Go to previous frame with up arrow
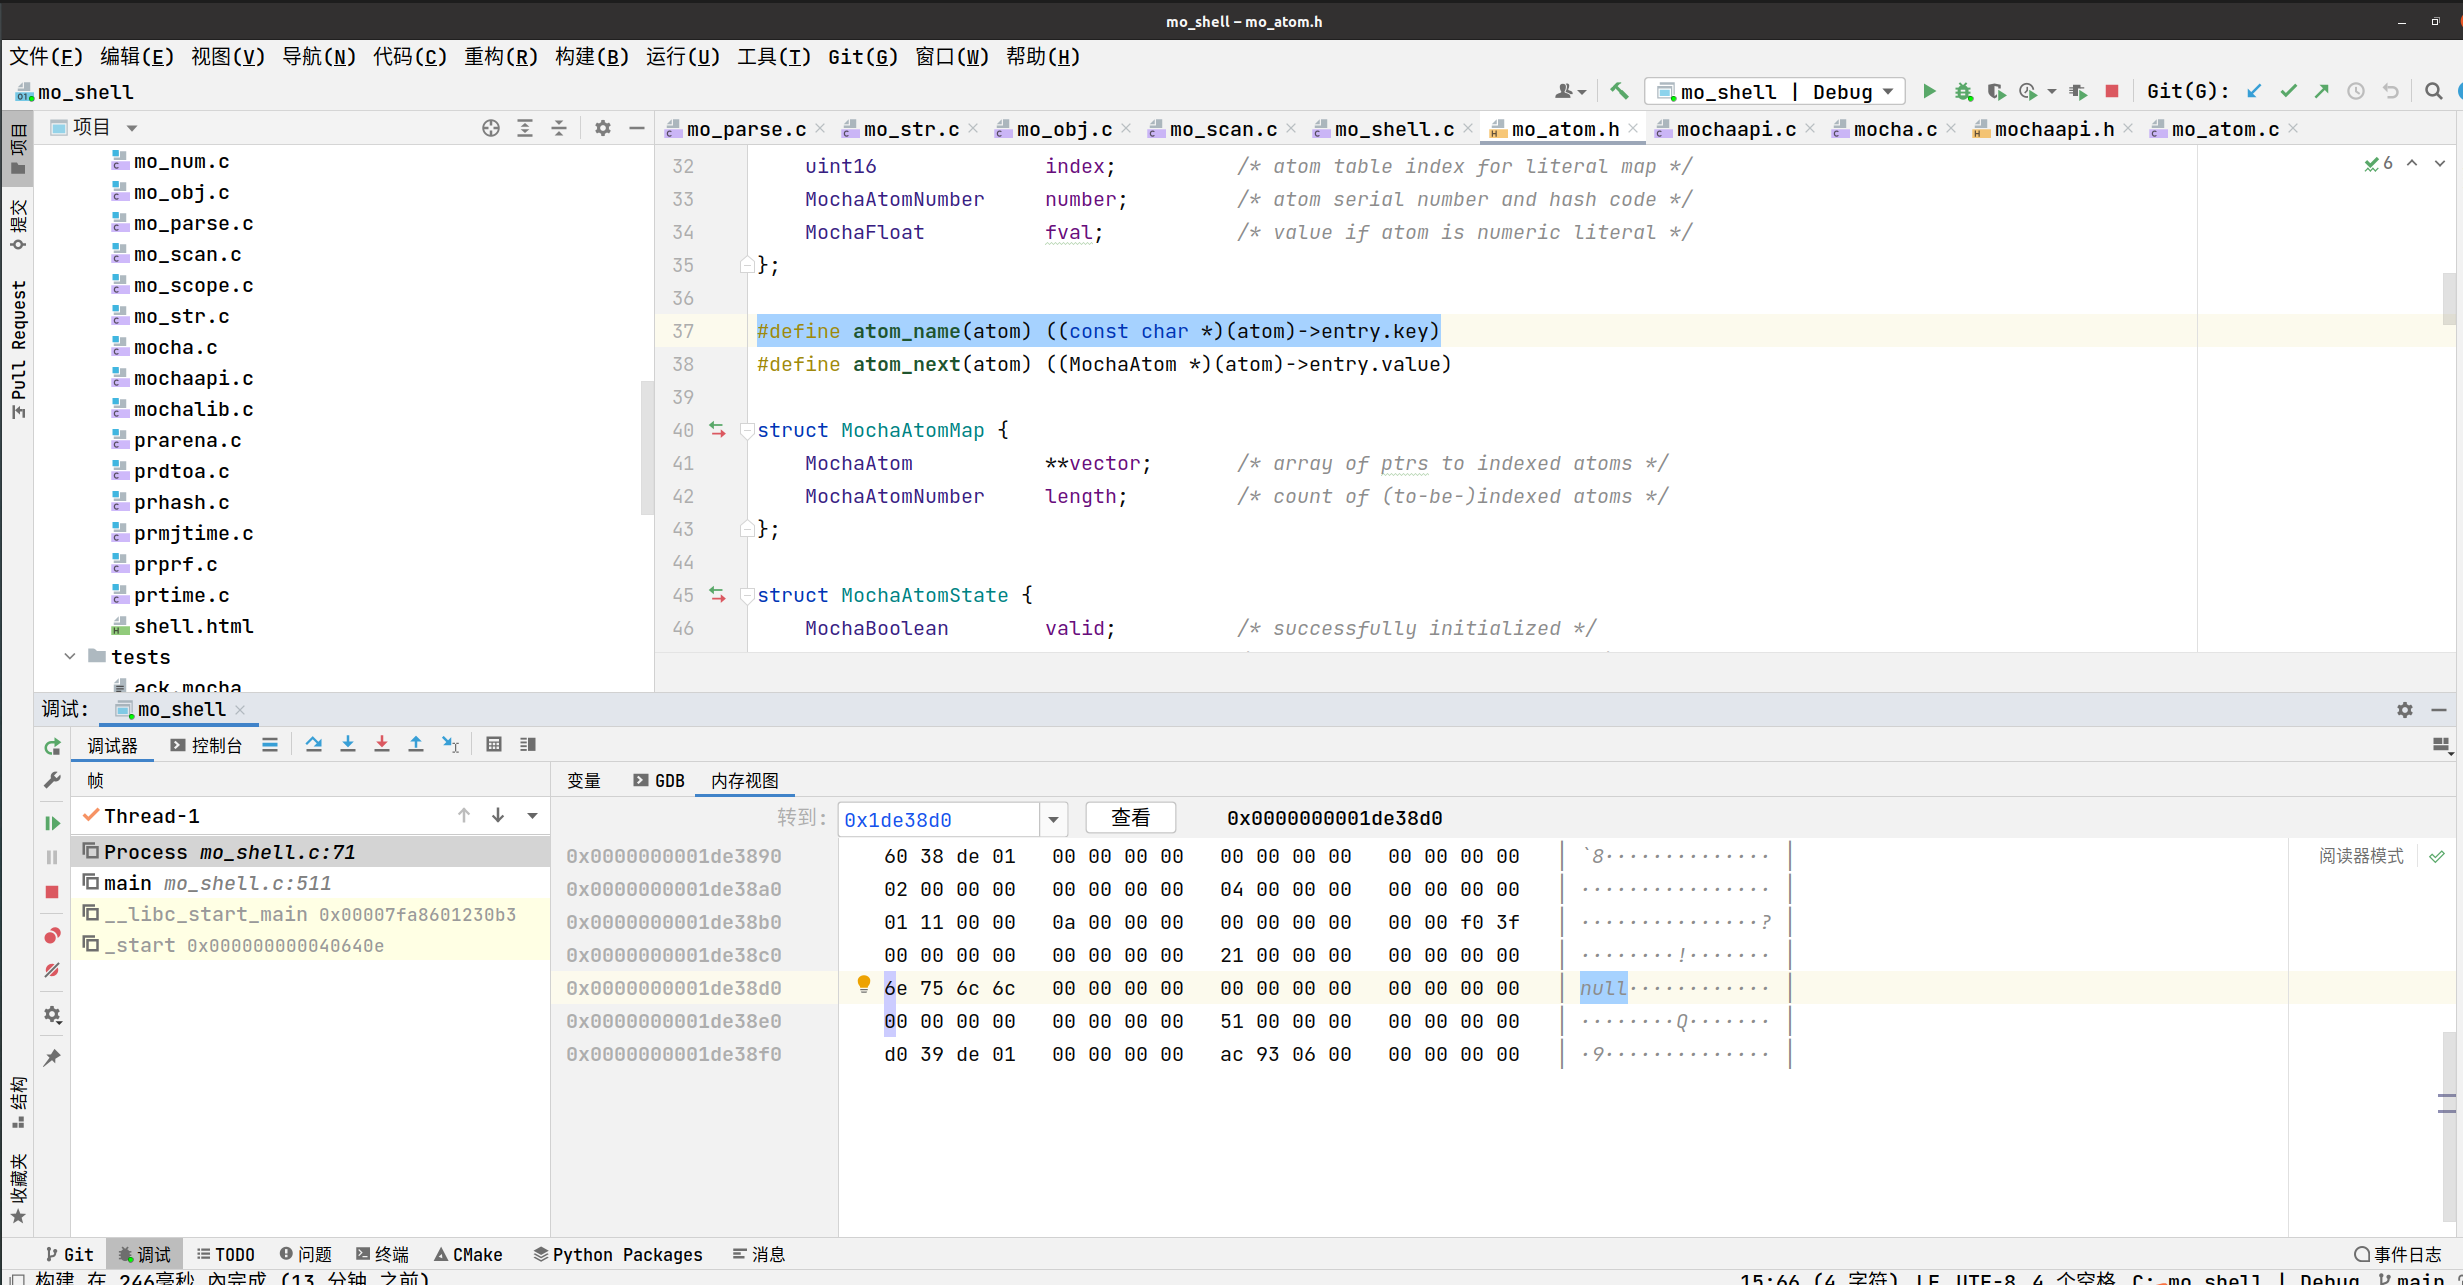Screen dimensions: 2463x1285 pyautogui.click(x=464, y=816)
